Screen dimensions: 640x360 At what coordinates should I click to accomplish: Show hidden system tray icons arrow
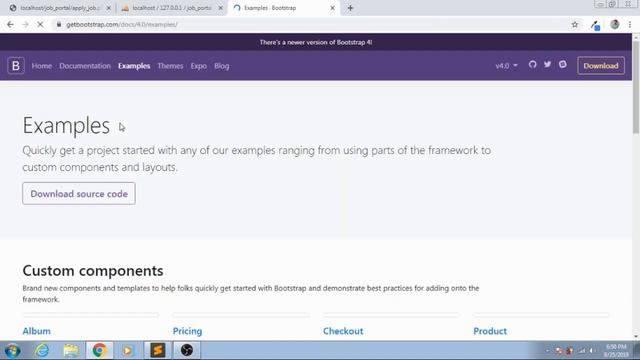[x=547, y=351]
